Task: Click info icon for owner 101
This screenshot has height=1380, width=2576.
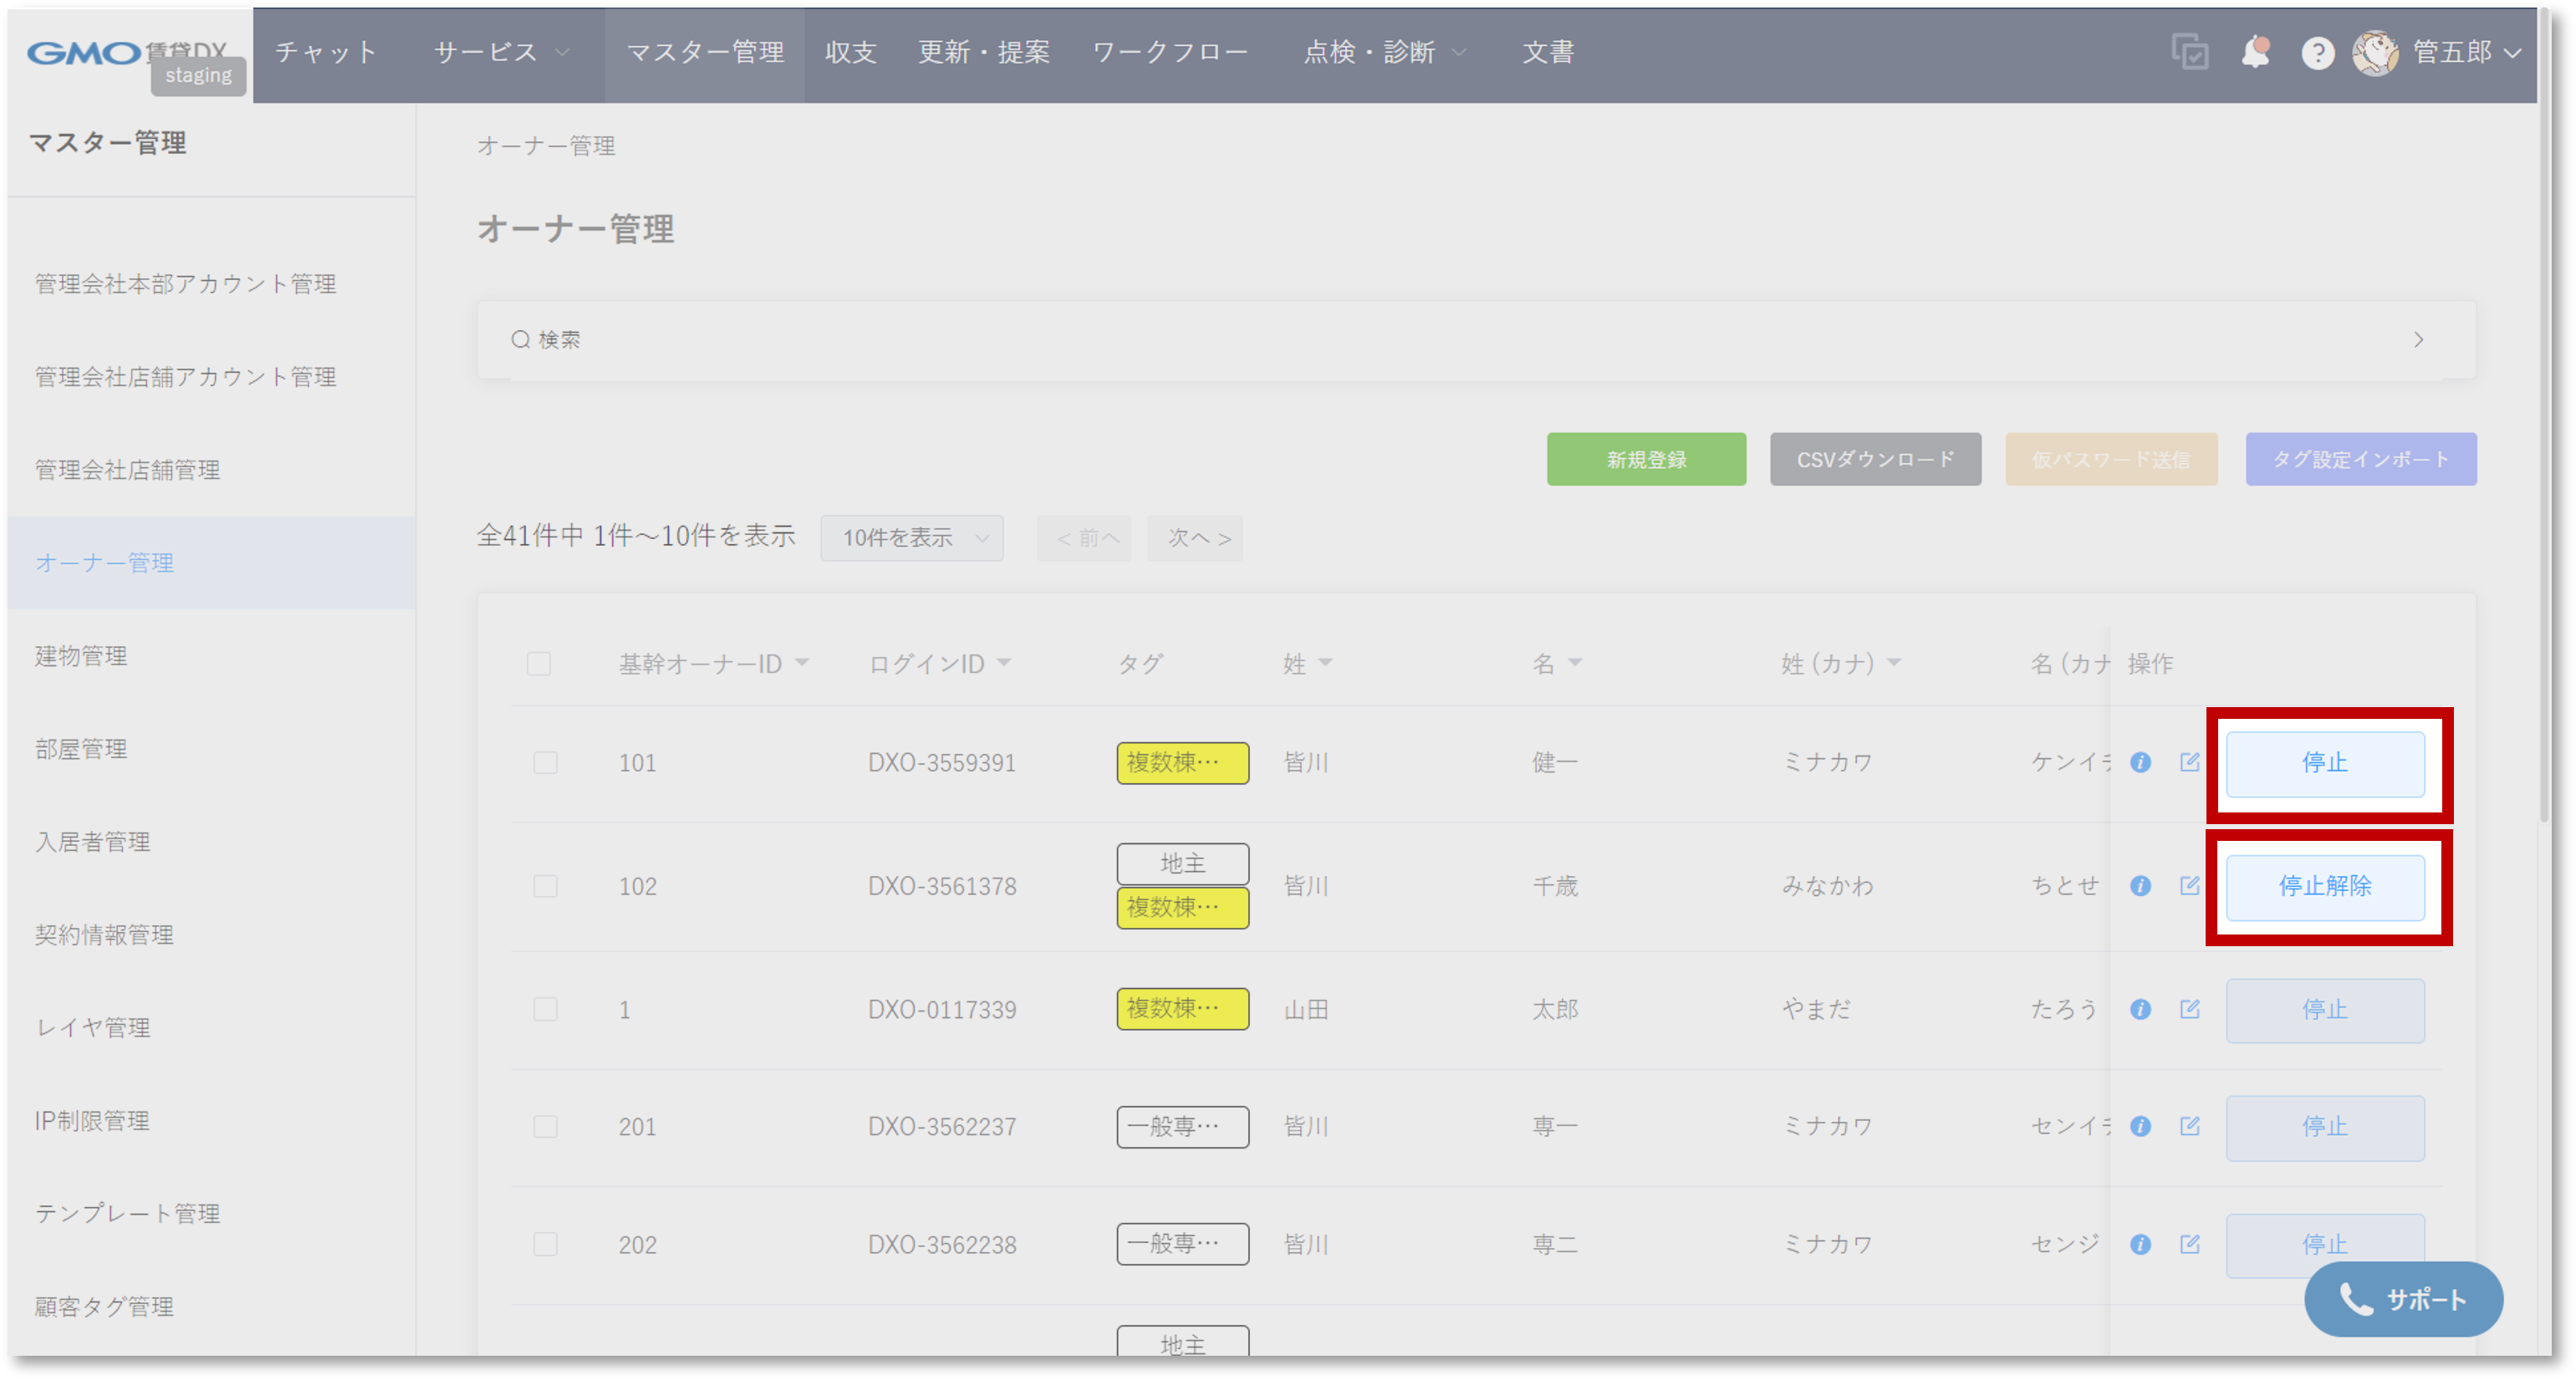Action: pyautogui.click(x=2140, y=762)
